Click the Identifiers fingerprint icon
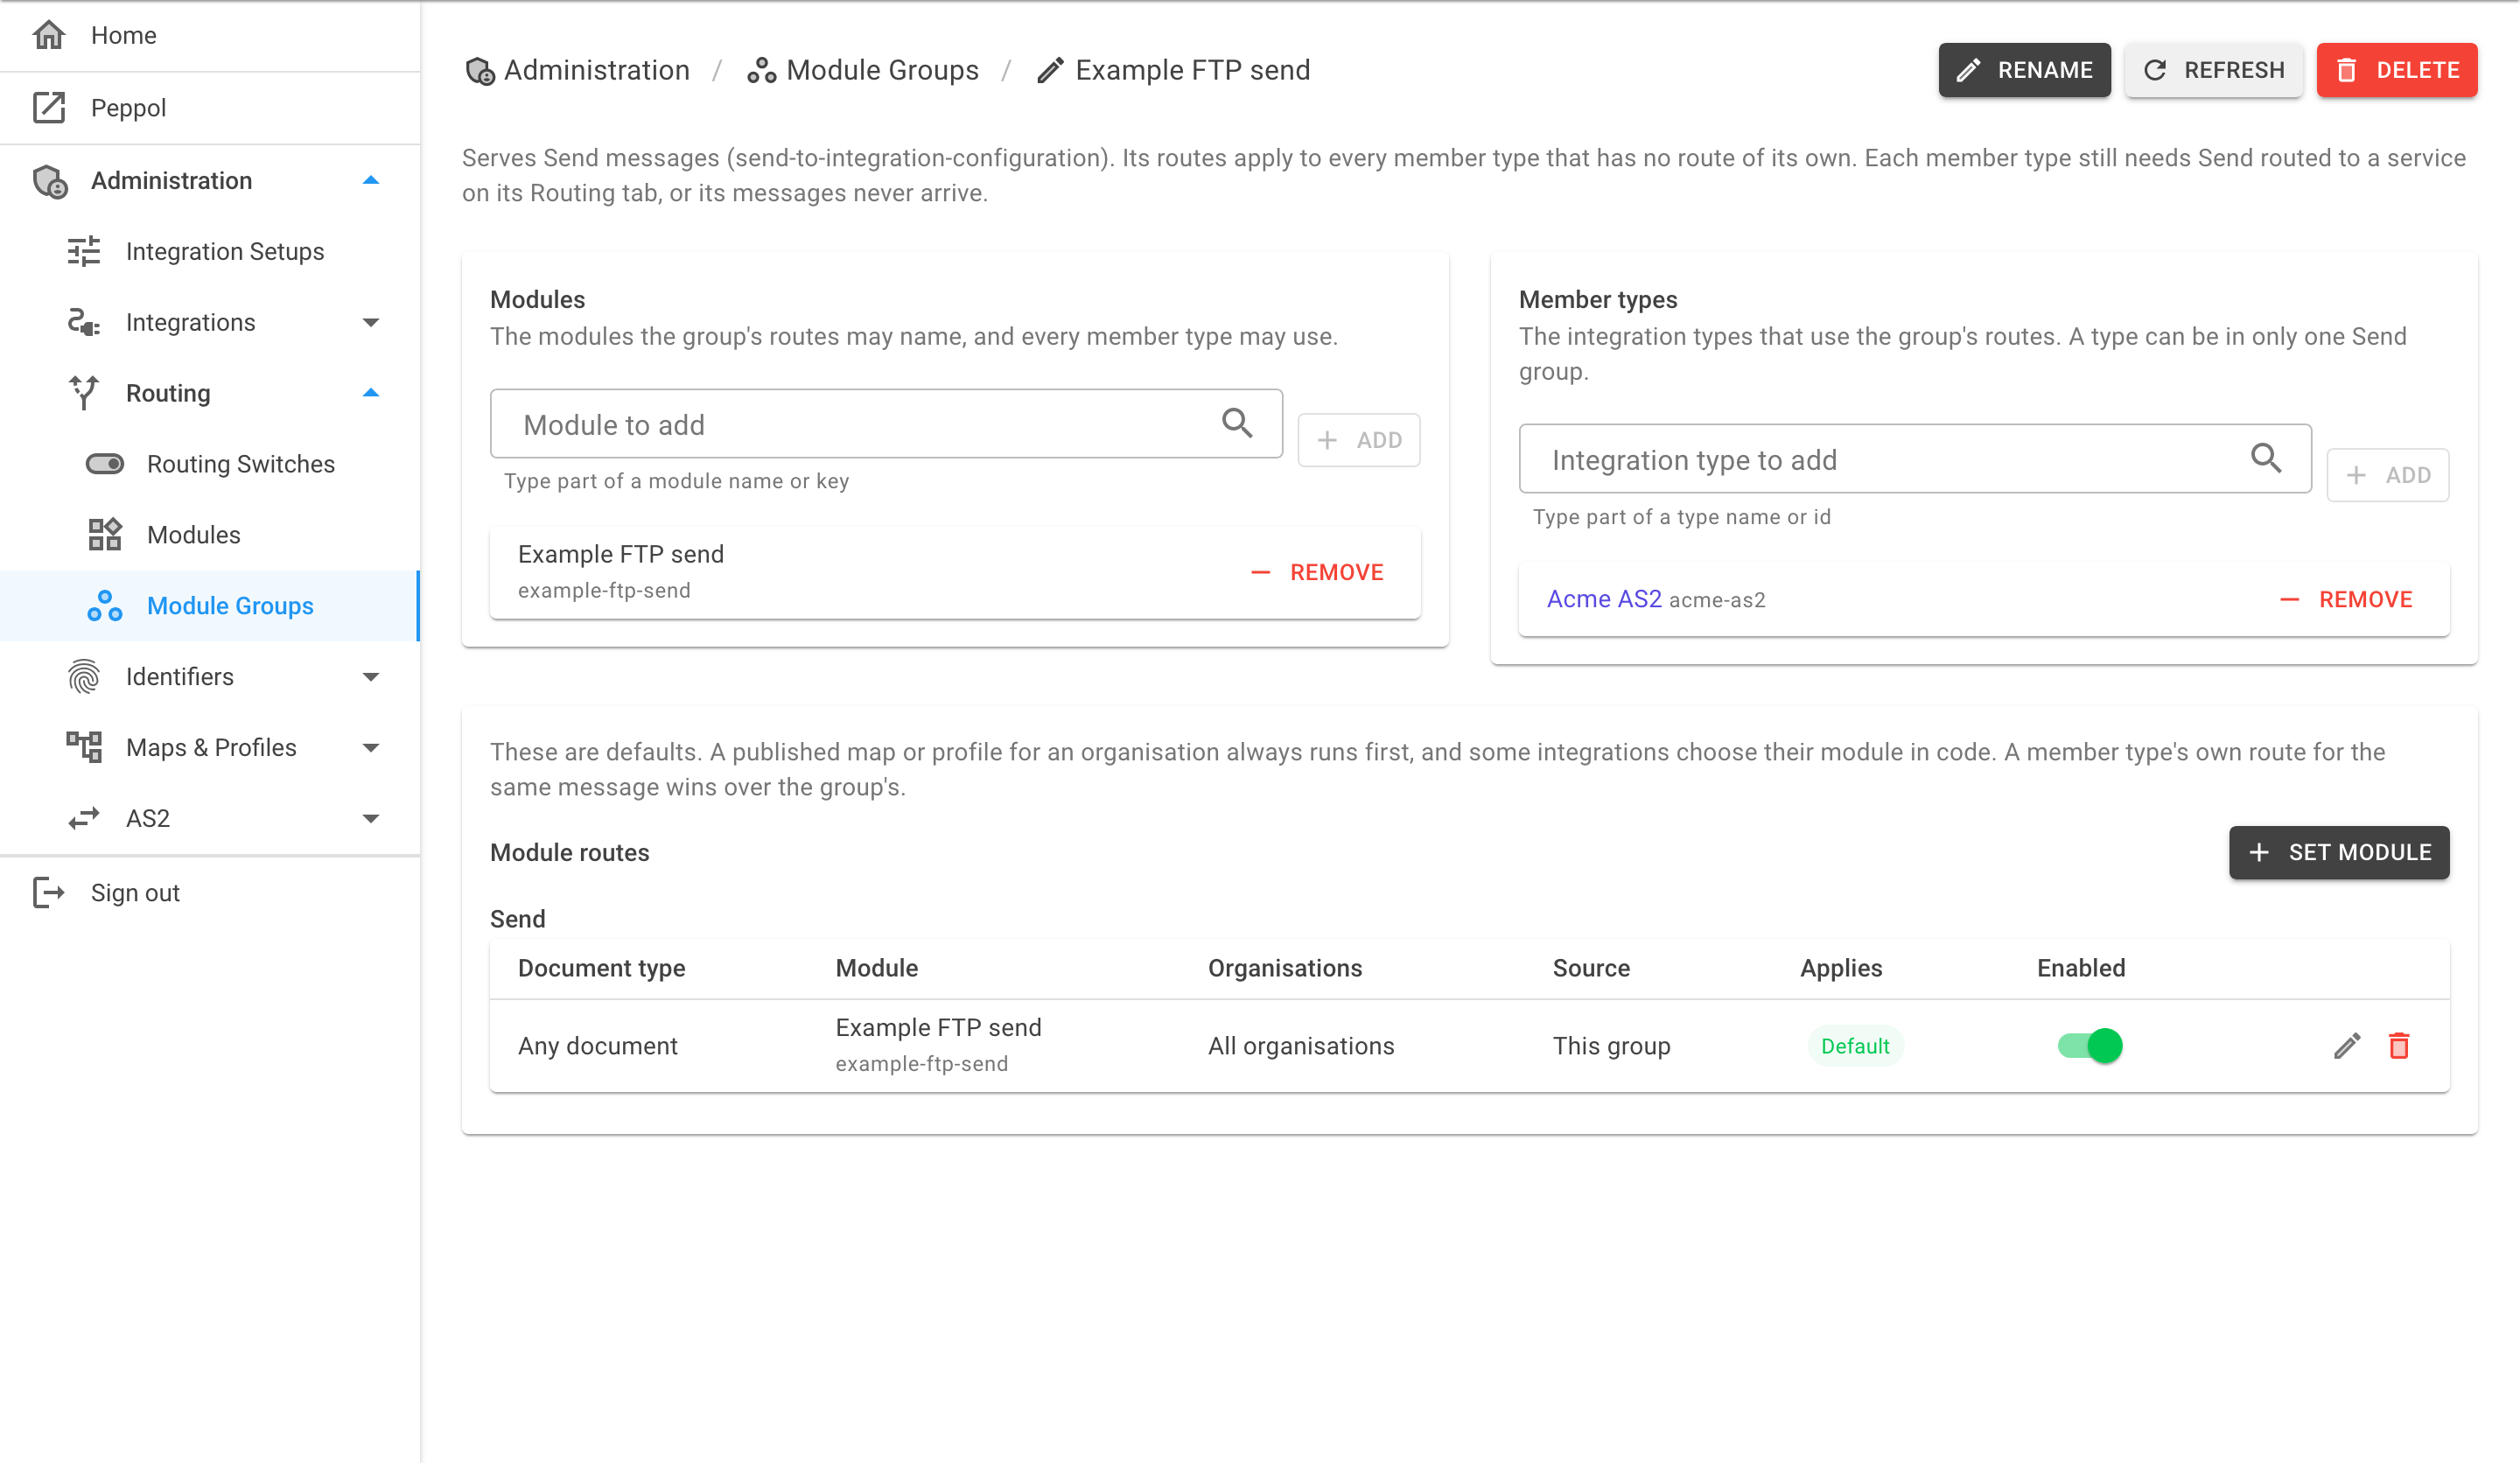Viewport: 2520px width, 1463px height. 84,676
